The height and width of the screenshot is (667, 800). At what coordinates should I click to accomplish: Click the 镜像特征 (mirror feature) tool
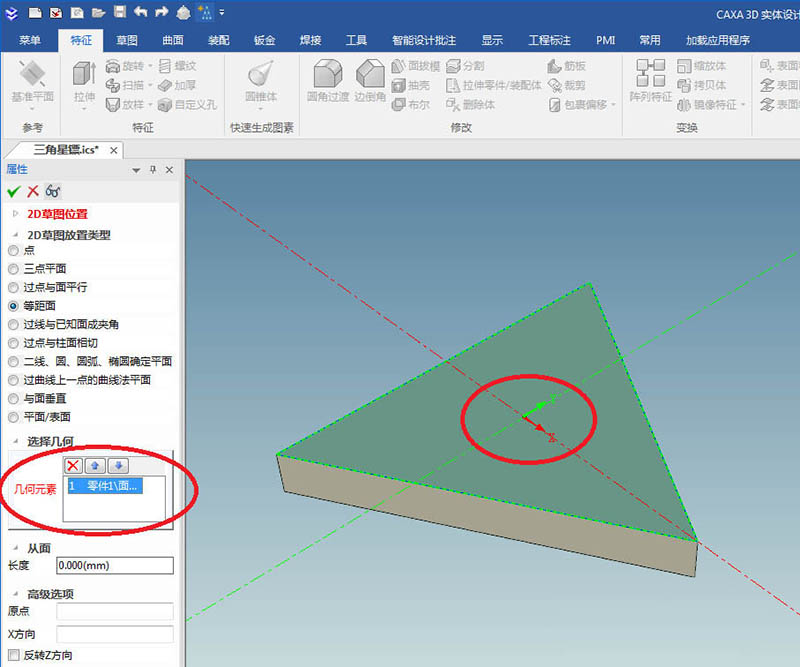pos(707,105)
